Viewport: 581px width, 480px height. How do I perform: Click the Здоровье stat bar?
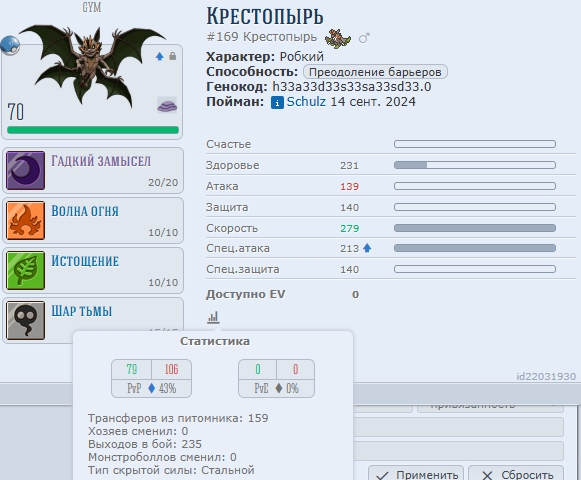tap(475, 165)
